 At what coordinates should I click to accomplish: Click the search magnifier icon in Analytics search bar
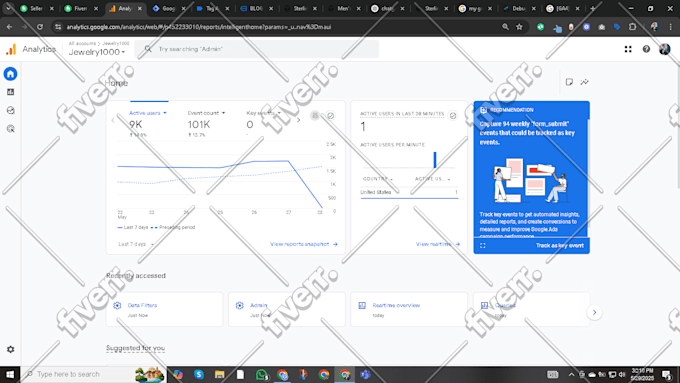coord(148,49)
